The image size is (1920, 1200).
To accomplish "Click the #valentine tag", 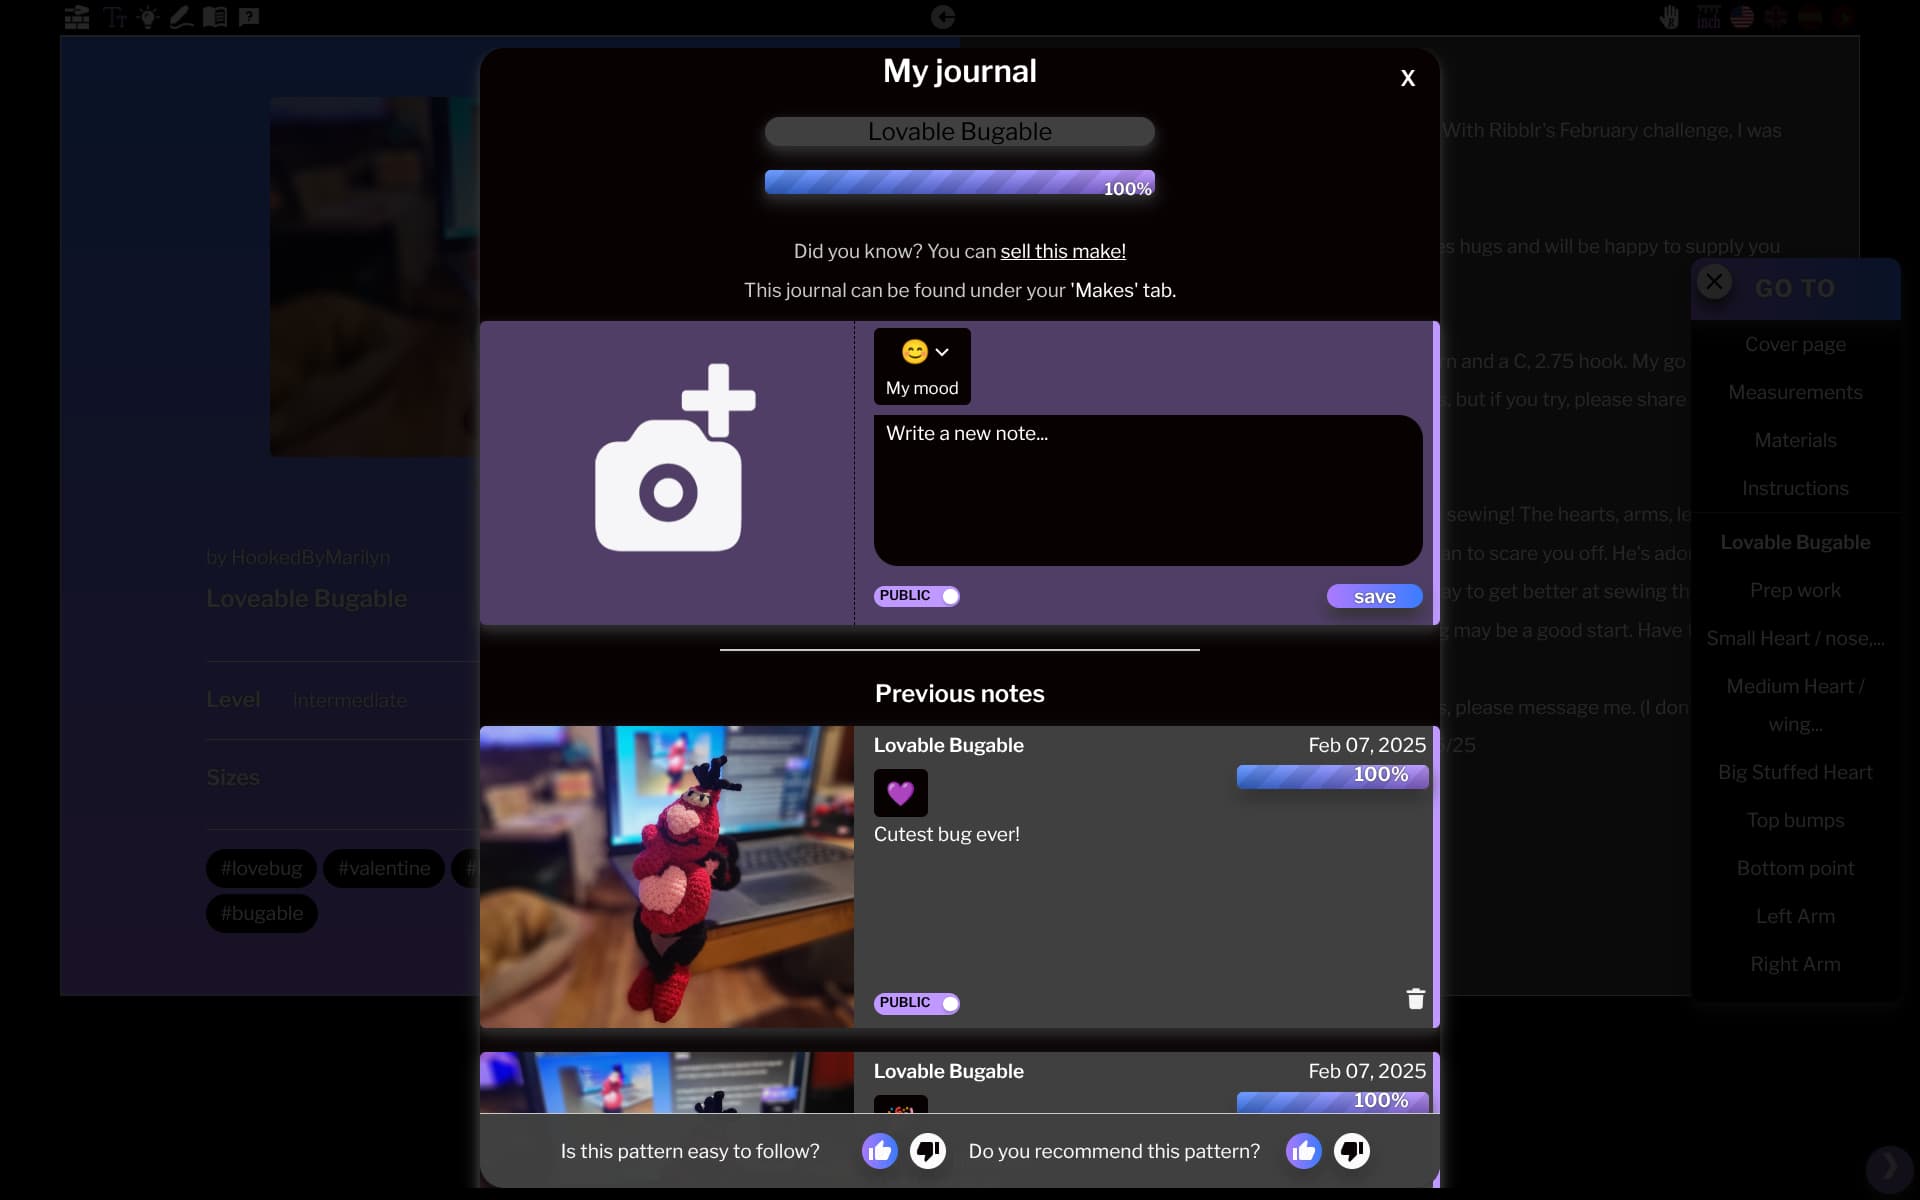I will coord(384,868).
